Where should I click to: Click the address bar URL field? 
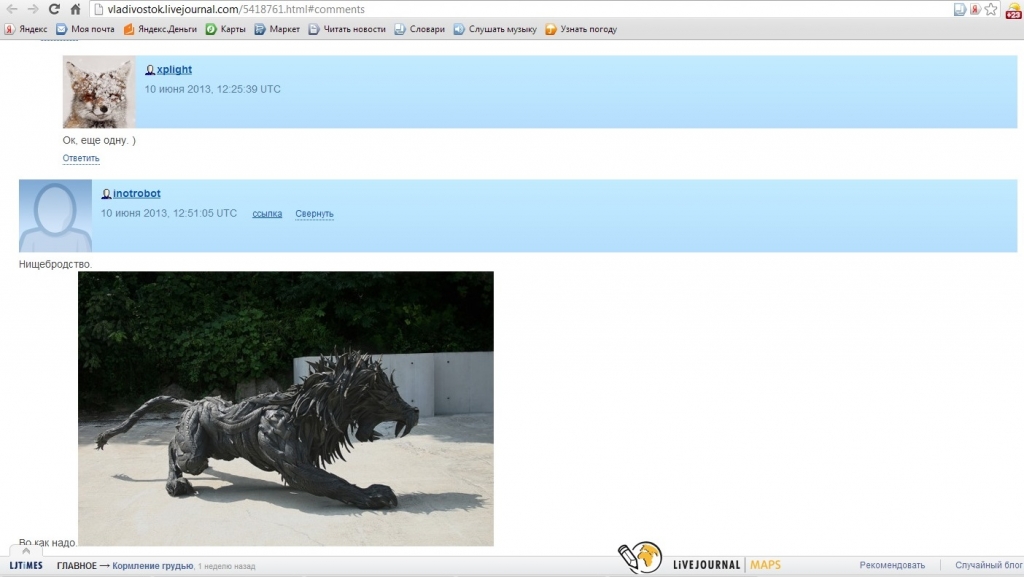tap(519, 9)
